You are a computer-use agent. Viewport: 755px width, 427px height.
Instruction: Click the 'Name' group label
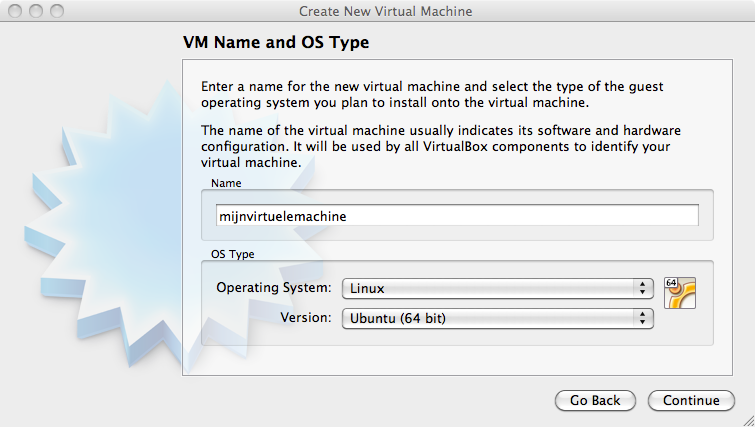click(226, 183)
